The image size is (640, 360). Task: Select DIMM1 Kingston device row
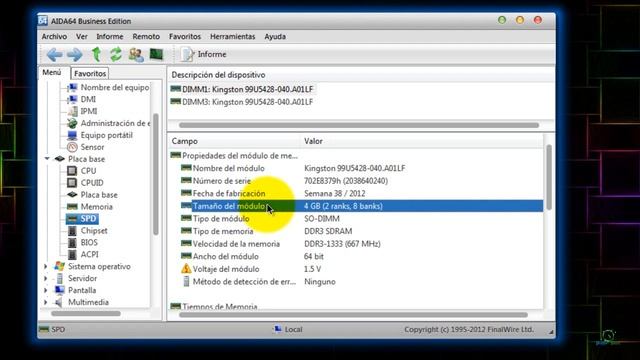coord(242,89)
